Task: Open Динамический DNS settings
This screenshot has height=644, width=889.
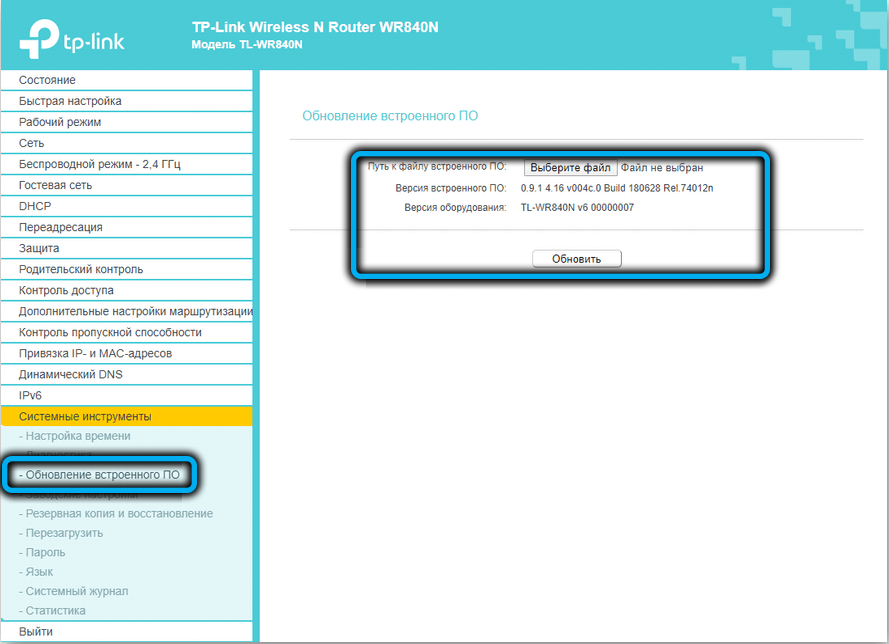Action: pyautogui.click(x=71, y=374)
